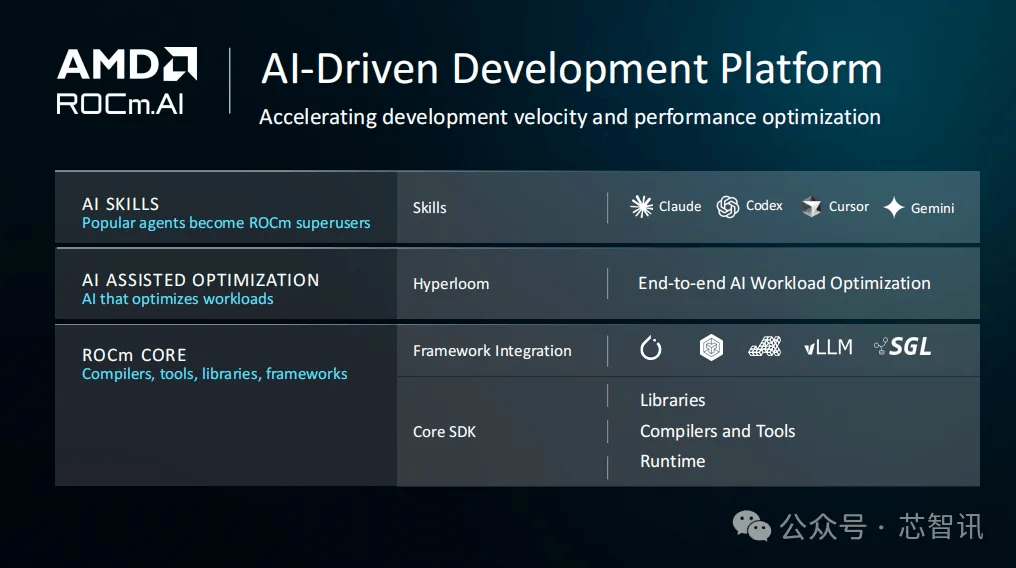Click the 'Runtime' entry
Screen dimensions: 1016x568
pyautogui.click(x=673, y=461)
